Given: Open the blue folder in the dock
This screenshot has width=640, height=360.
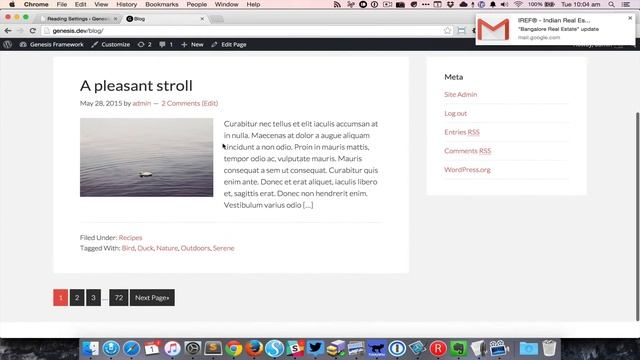Looking at the screenshot, I should pos(529,348).
